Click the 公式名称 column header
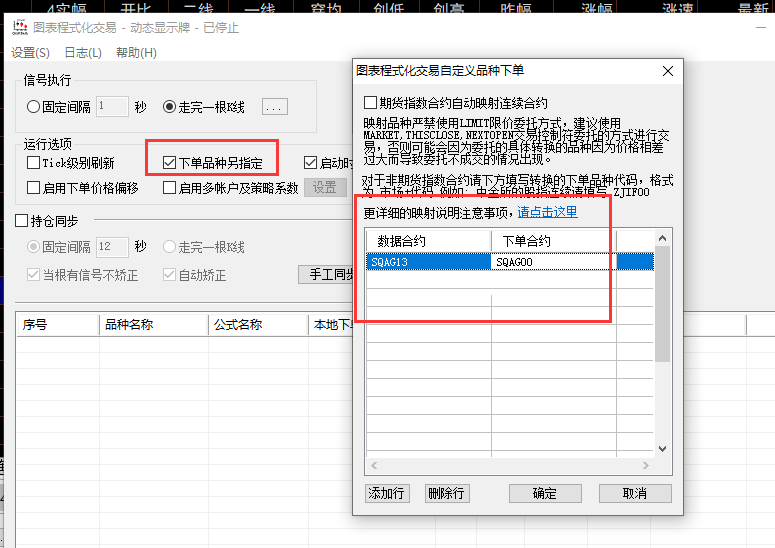 pos(258,325)
